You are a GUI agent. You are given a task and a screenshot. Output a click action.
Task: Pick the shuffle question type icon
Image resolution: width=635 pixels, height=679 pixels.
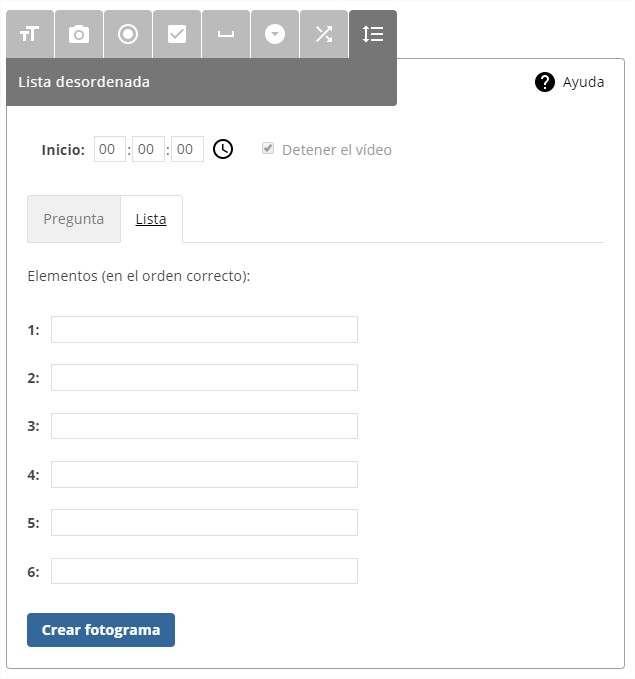coord(323,34)
